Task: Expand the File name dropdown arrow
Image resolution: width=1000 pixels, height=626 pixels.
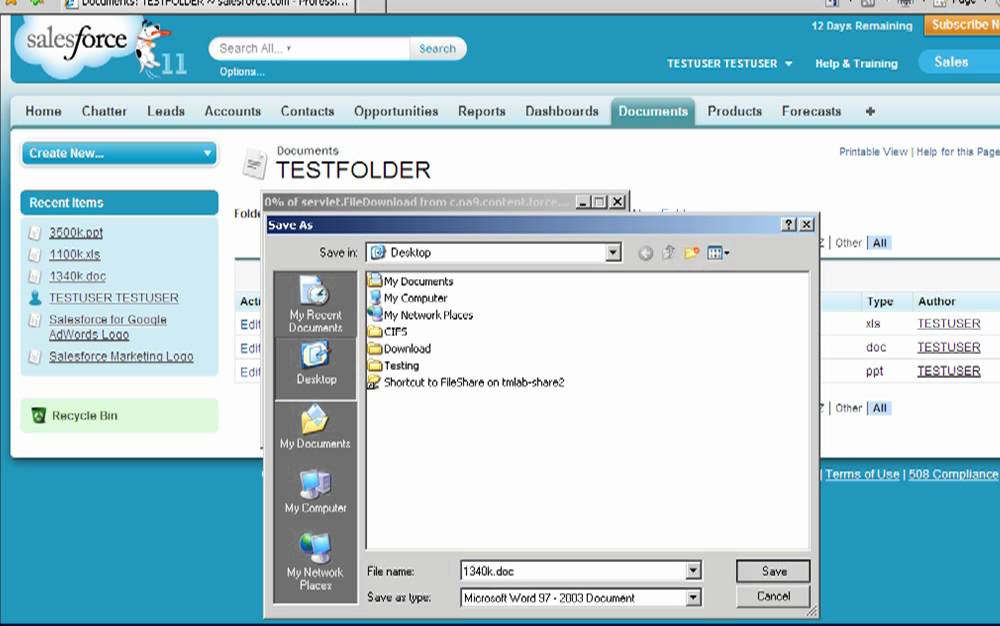Action: tap(693, 571)
